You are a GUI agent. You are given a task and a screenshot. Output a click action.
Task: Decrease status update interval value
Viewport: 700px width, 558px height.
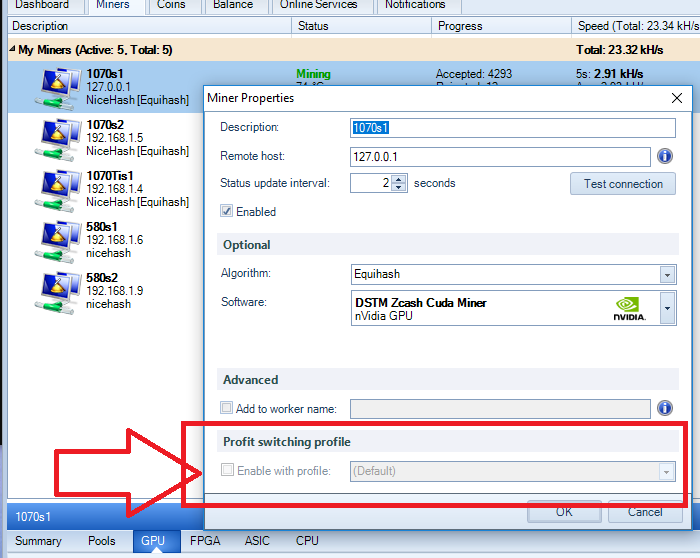coord(399,187)
